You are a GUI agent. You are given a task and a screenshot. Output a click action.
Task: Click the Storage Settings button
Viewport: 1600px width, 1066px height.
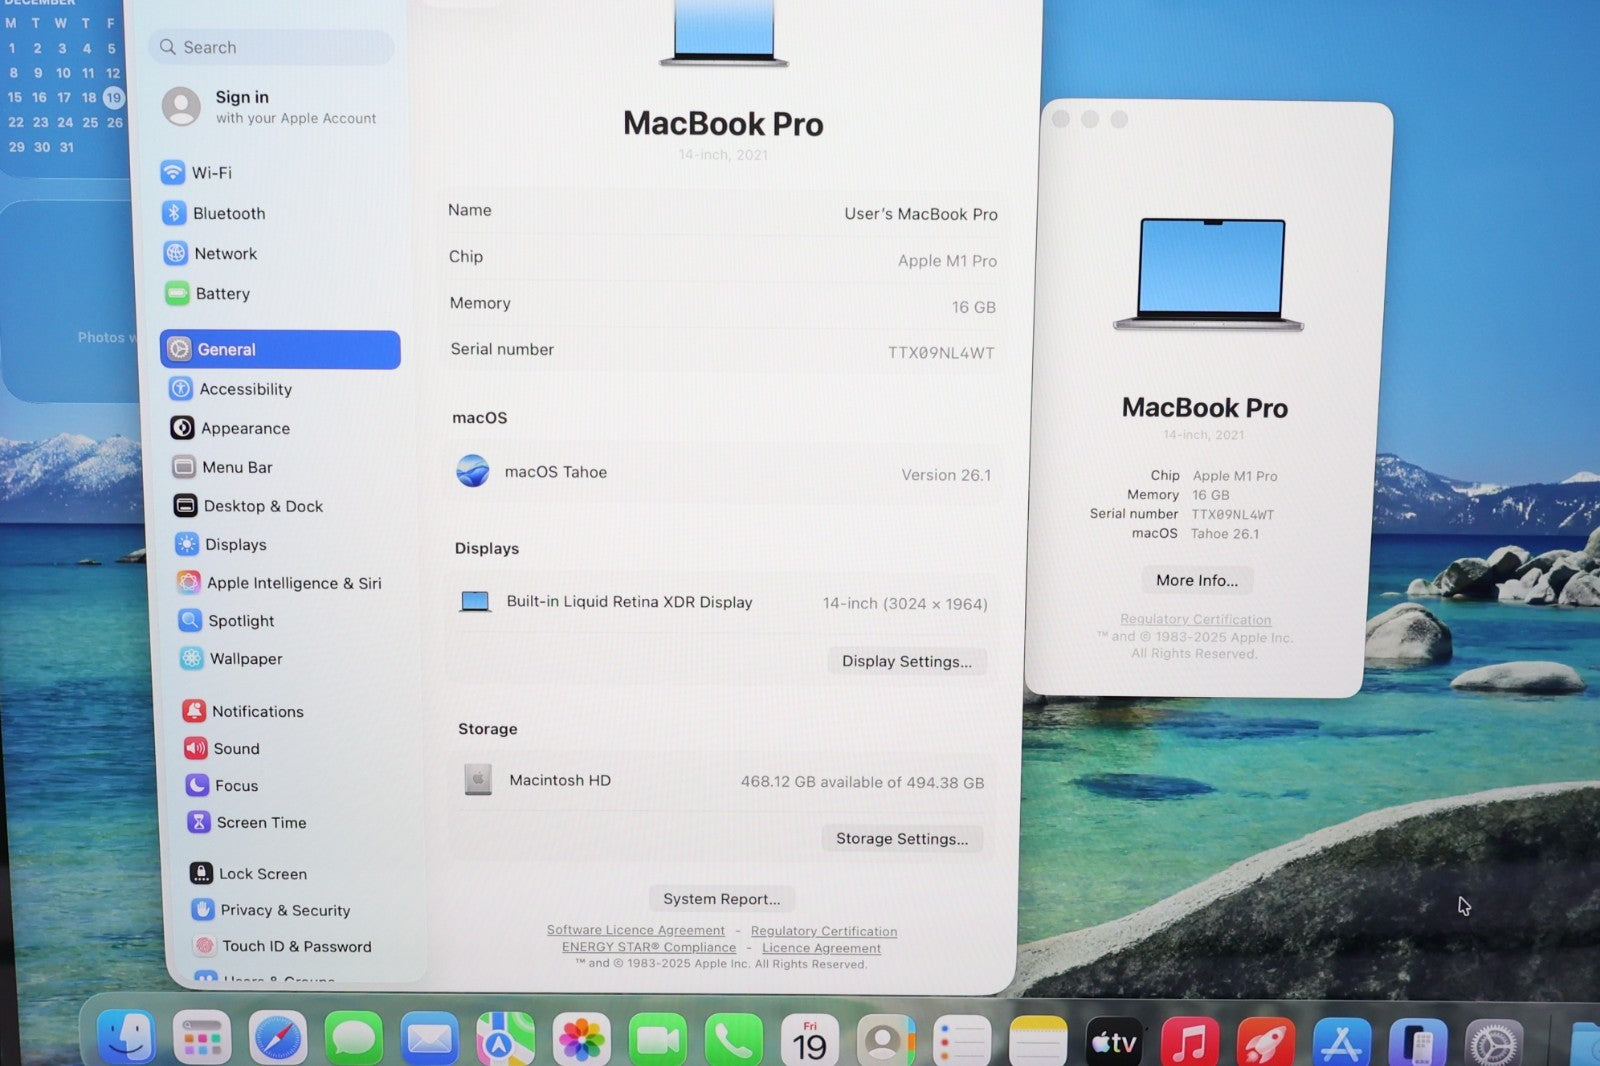902,839
